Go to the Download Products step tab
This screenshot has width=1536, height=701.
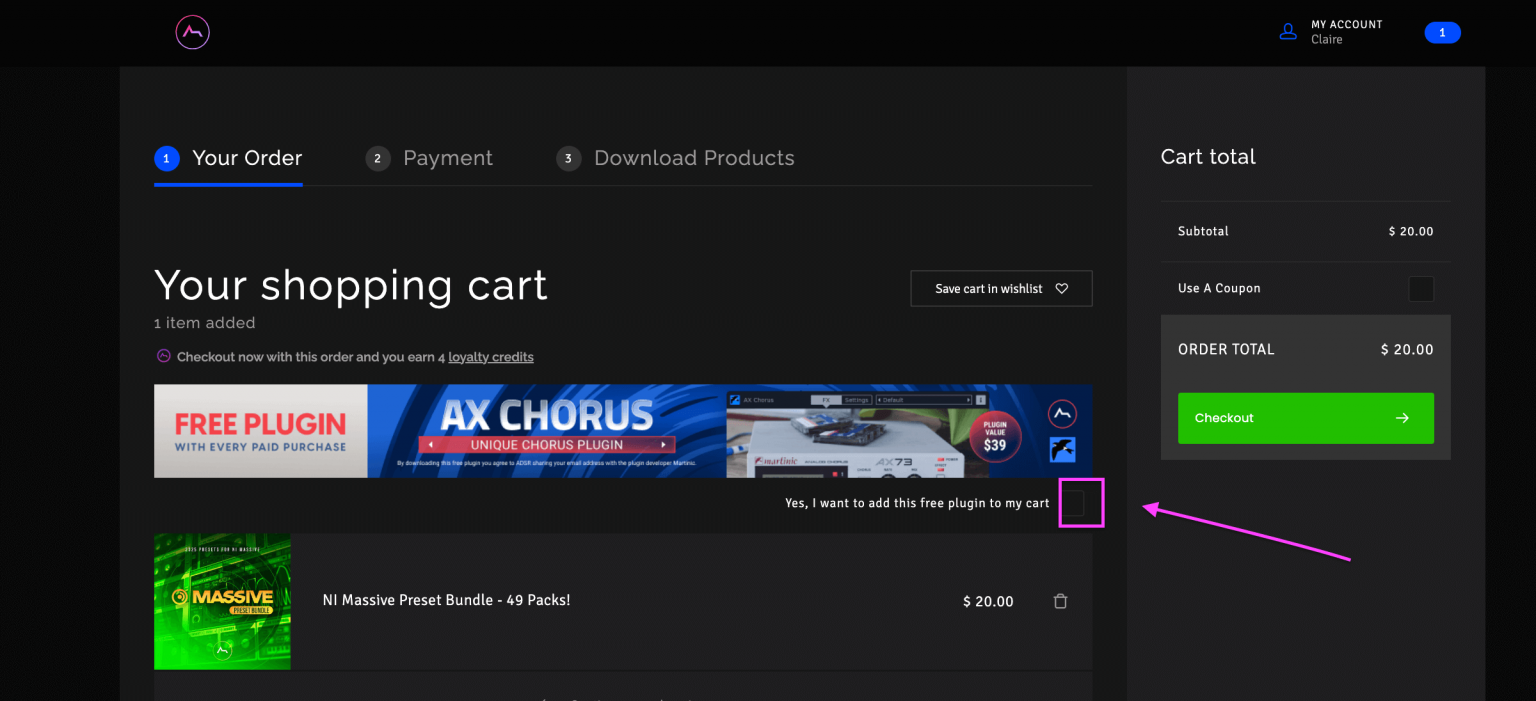[675, 158]
